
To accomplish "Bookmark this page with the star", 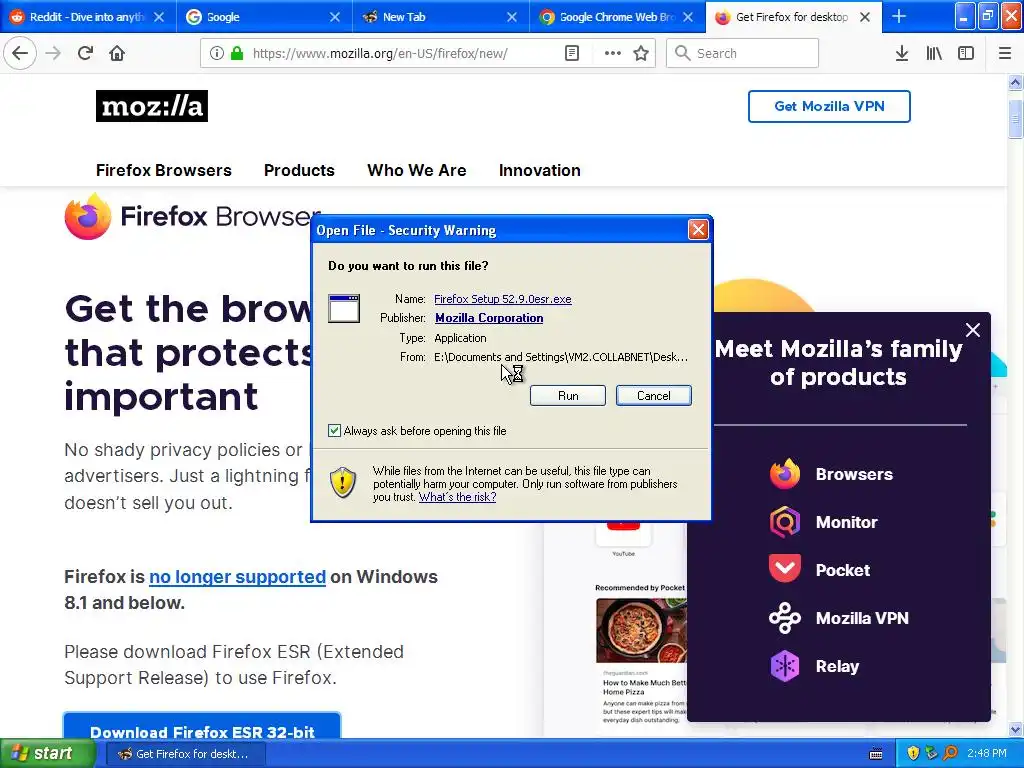I will click(641, 53).
